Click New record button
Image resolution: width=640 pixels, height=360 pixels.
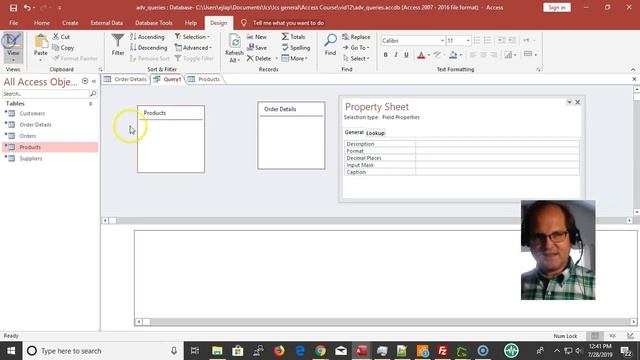[257, 37]
